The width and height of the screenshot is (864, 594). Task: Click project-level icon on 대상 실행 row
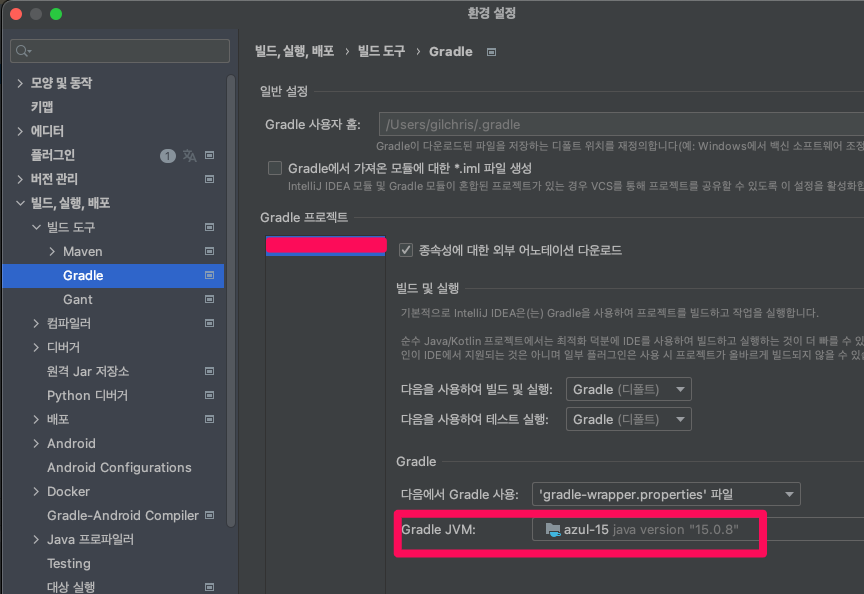pyautogui.click(x=209, y=587)
